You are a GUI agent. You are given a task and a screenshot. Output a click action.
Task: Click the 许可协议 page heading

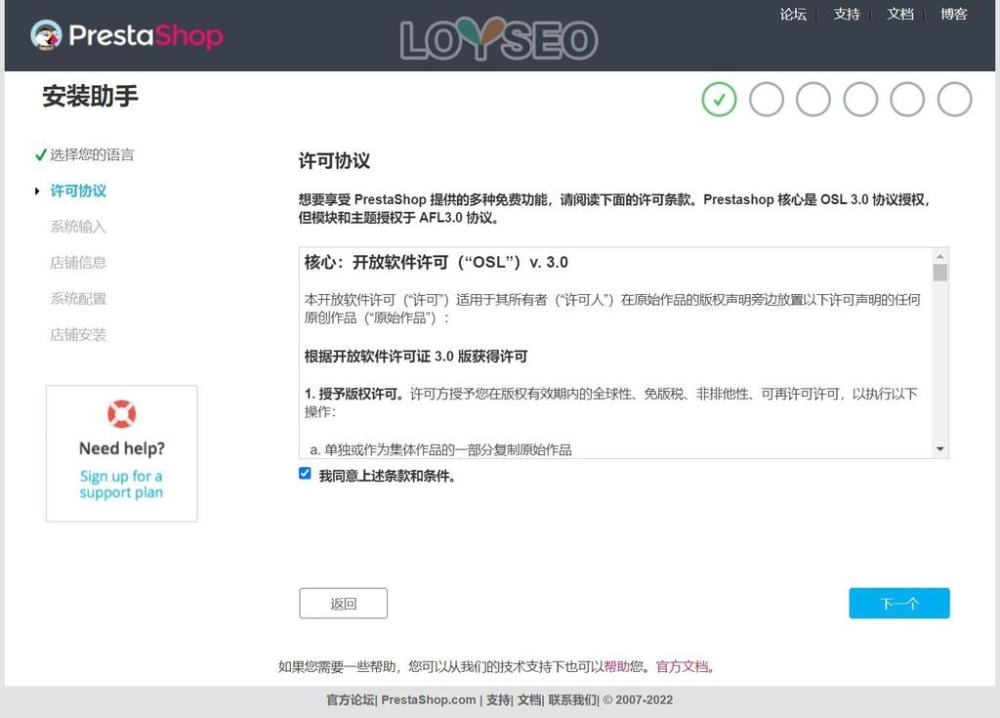point(334,161)
